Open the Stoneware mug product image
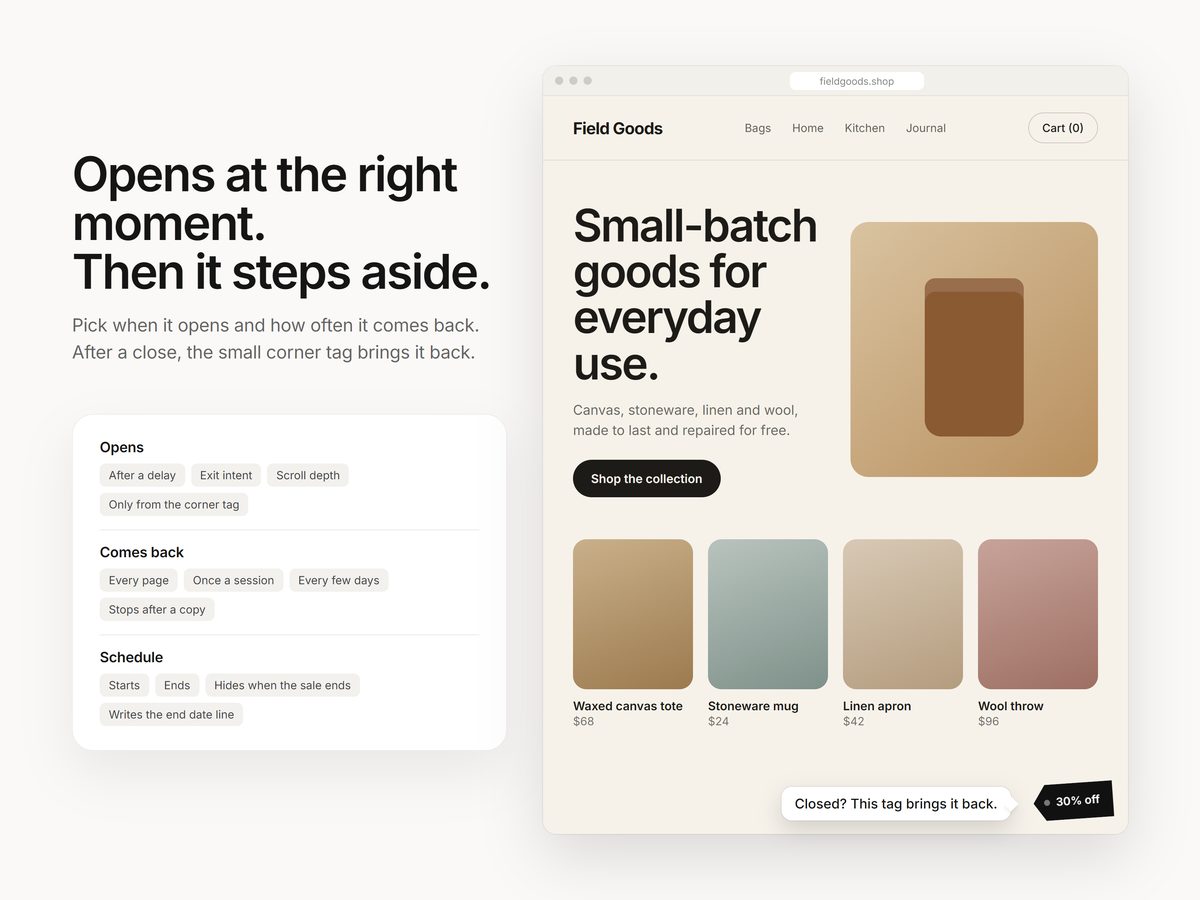Image resolution: width=1200 pixels, height=900 pixels. tap(768, 614)
